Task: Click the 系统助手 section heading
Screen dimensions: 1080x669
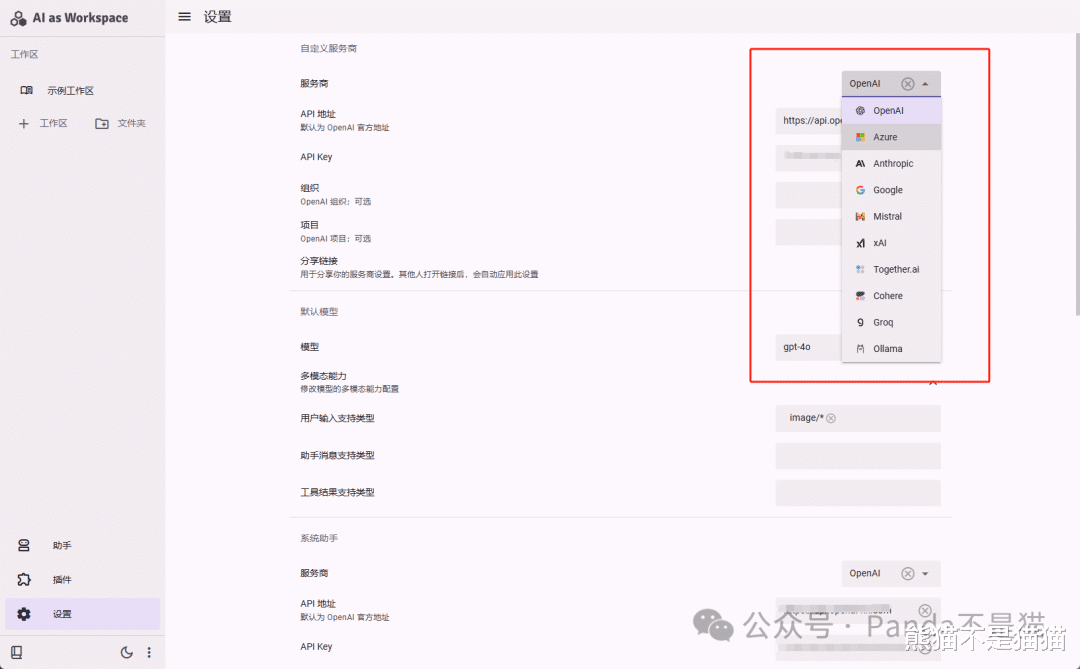Action: 319,537
